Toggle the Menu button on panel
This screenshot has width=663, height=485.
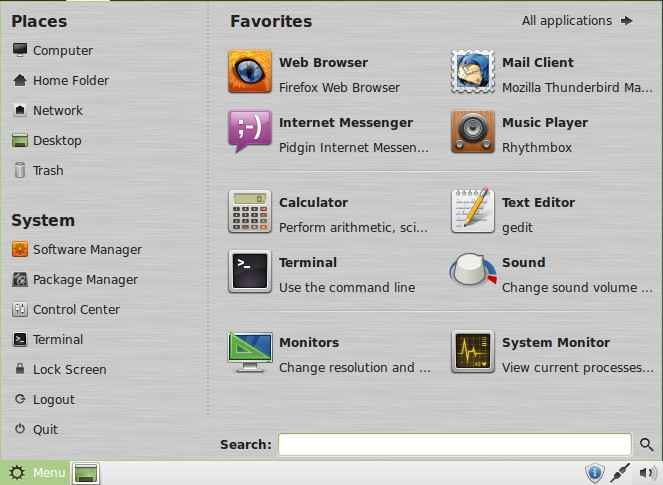(36, 472)
